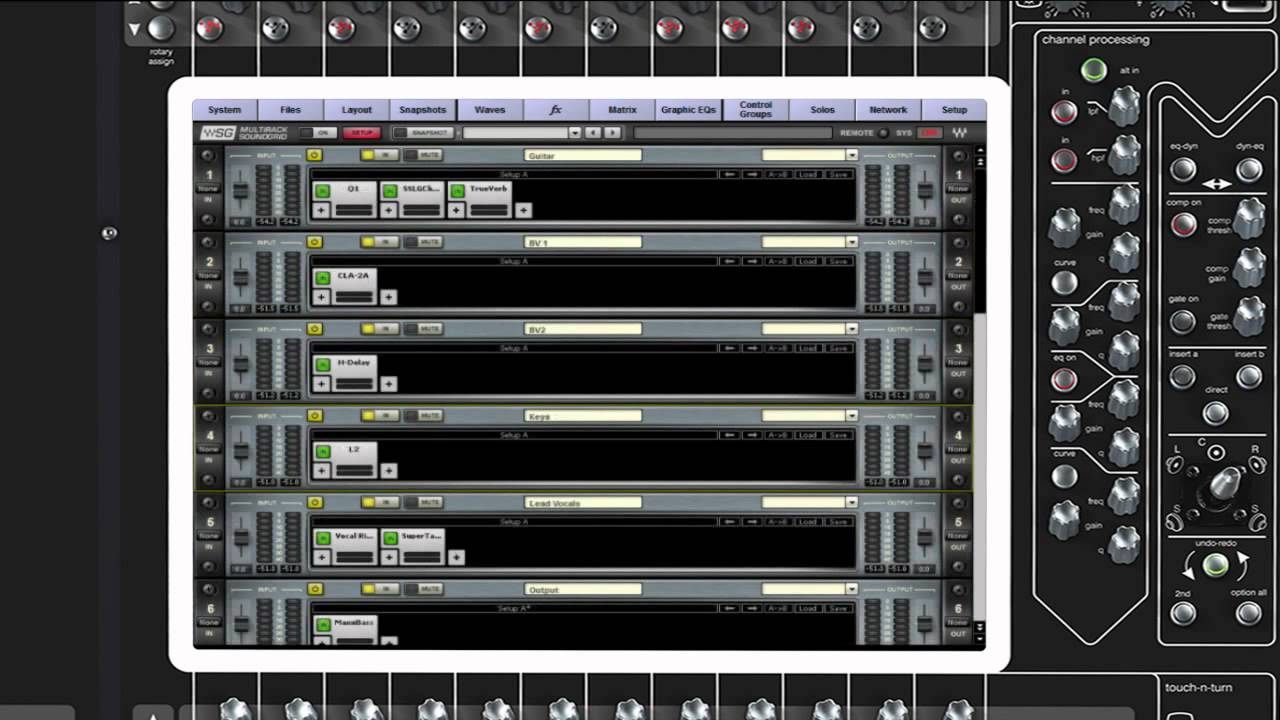This screenshot has width=1280, height=720.
Task: Mute the Guitar rack
Action: 424,155
